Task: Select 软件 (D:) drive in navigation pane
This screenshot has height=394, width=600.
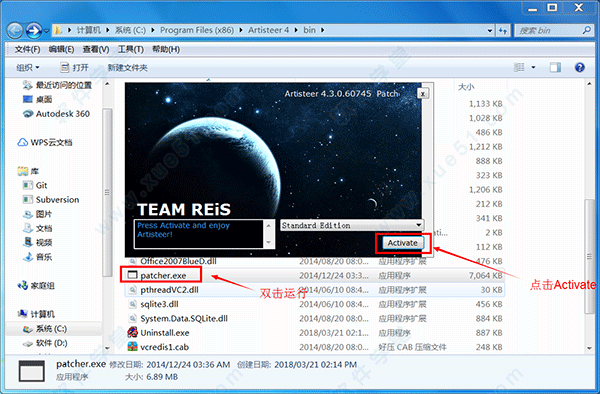Action: click(x=45, y=343)
